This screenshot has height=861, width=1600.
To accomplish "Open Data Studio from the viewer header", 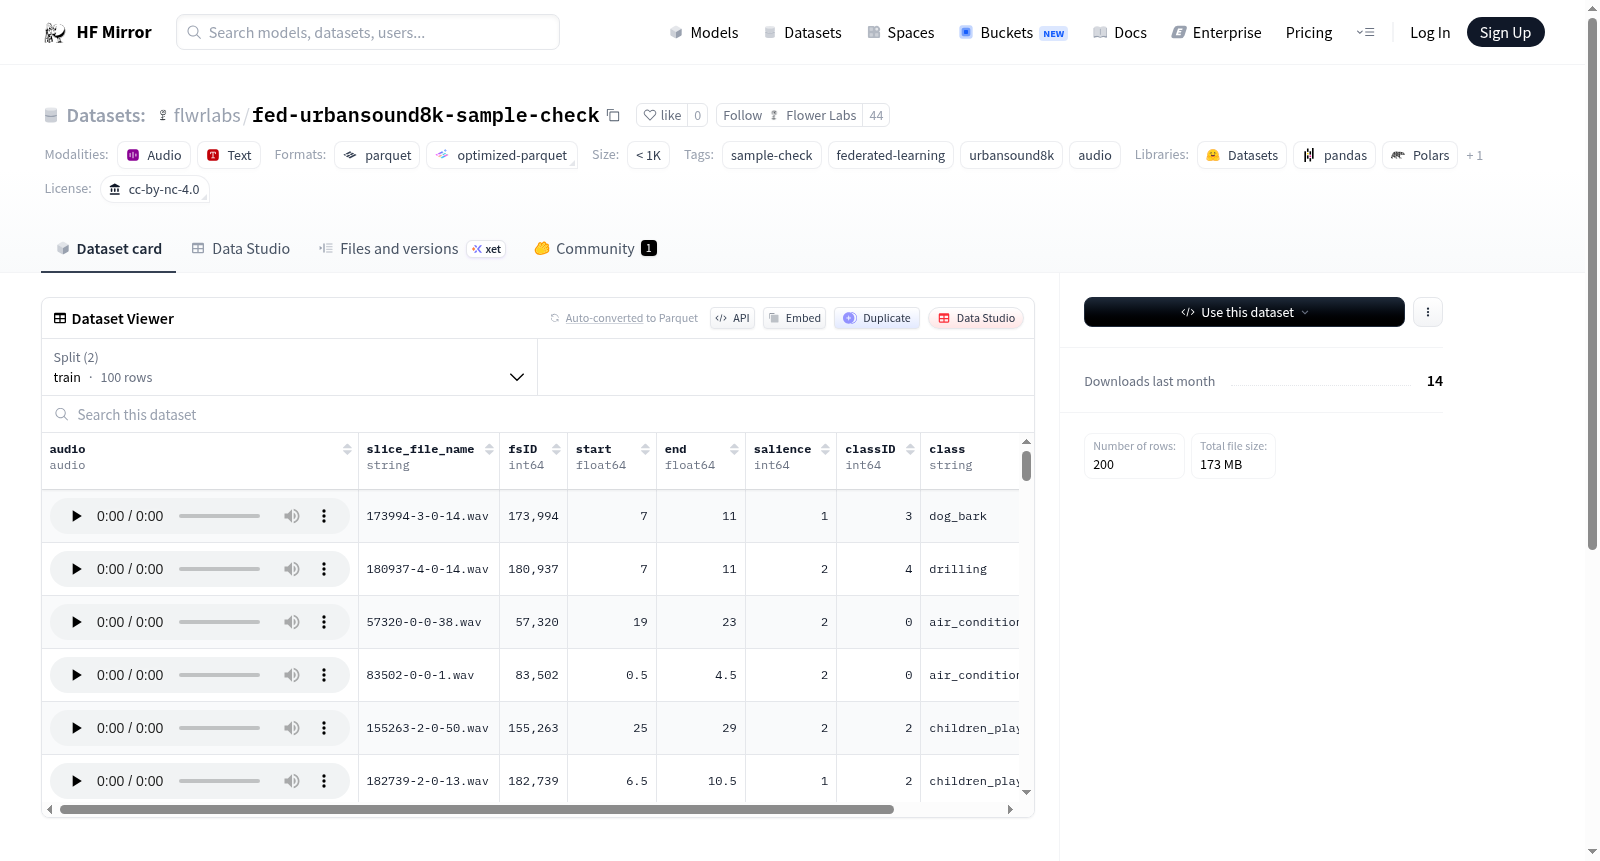I will 976,318.
